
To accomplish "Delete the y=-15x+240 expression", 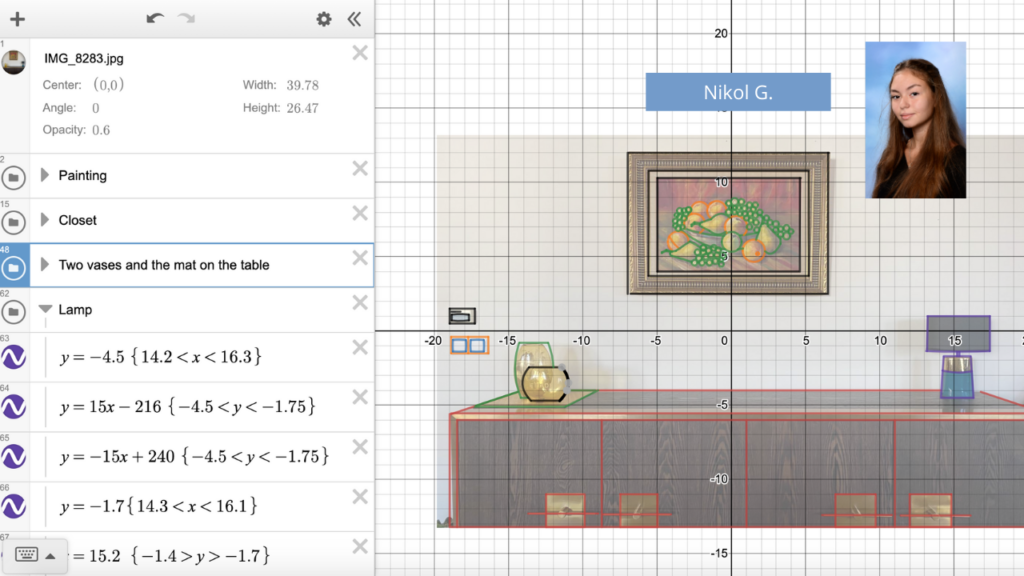I will [x=360, y=447].
